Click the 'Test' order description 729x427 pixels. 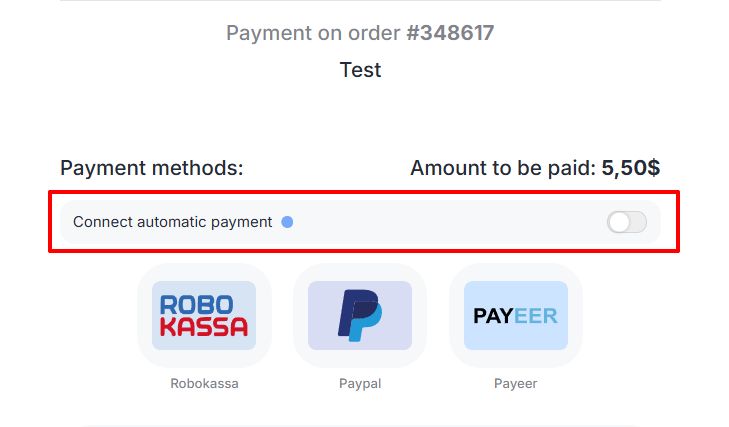(x=360, y=70)
